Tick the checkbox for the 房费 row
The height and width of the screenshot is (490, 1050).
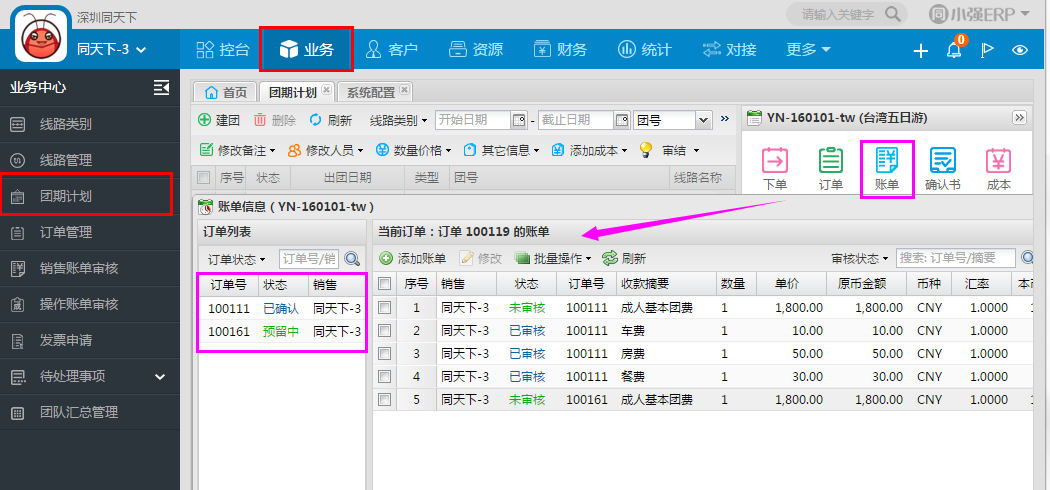click(x=384, y=354)
